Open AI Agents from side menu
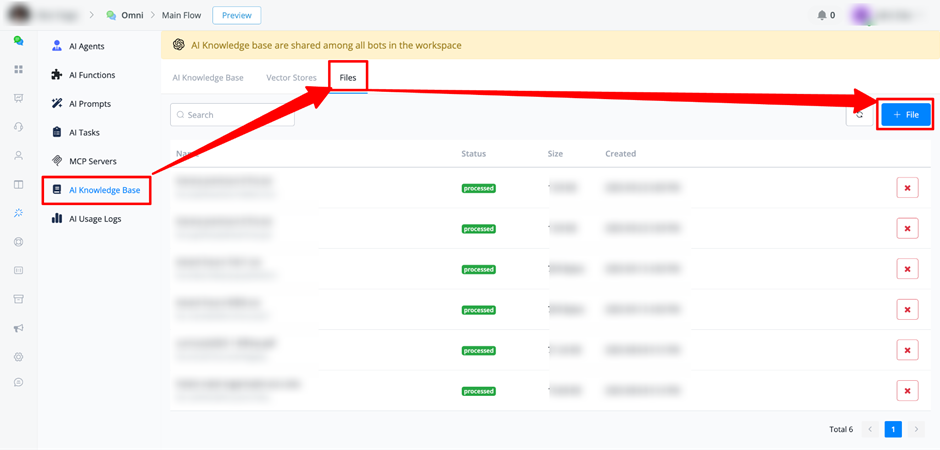The height and width of the screenshot is (450, 940). point(86,46)
